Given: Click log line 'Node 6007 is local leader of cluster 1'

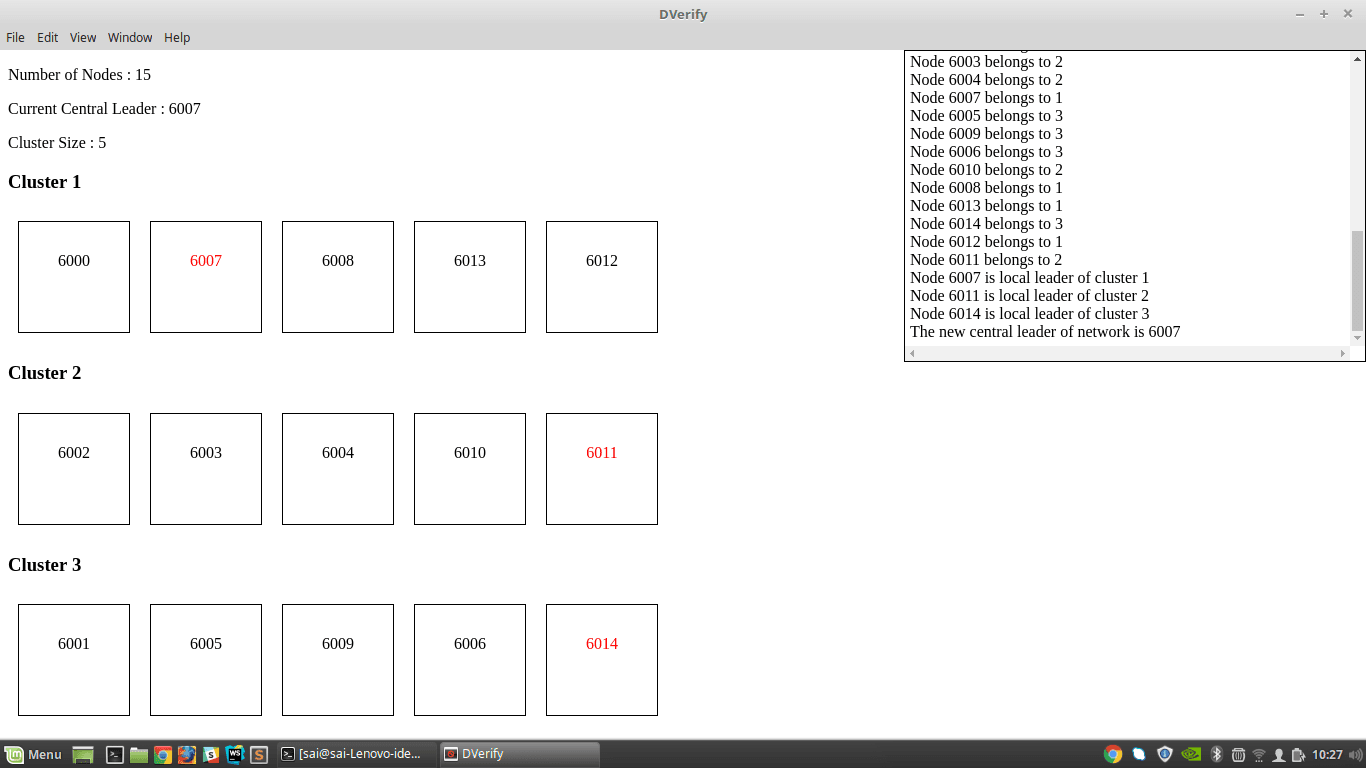Looking at the screenshot, I should click(x=1029, y=278).
